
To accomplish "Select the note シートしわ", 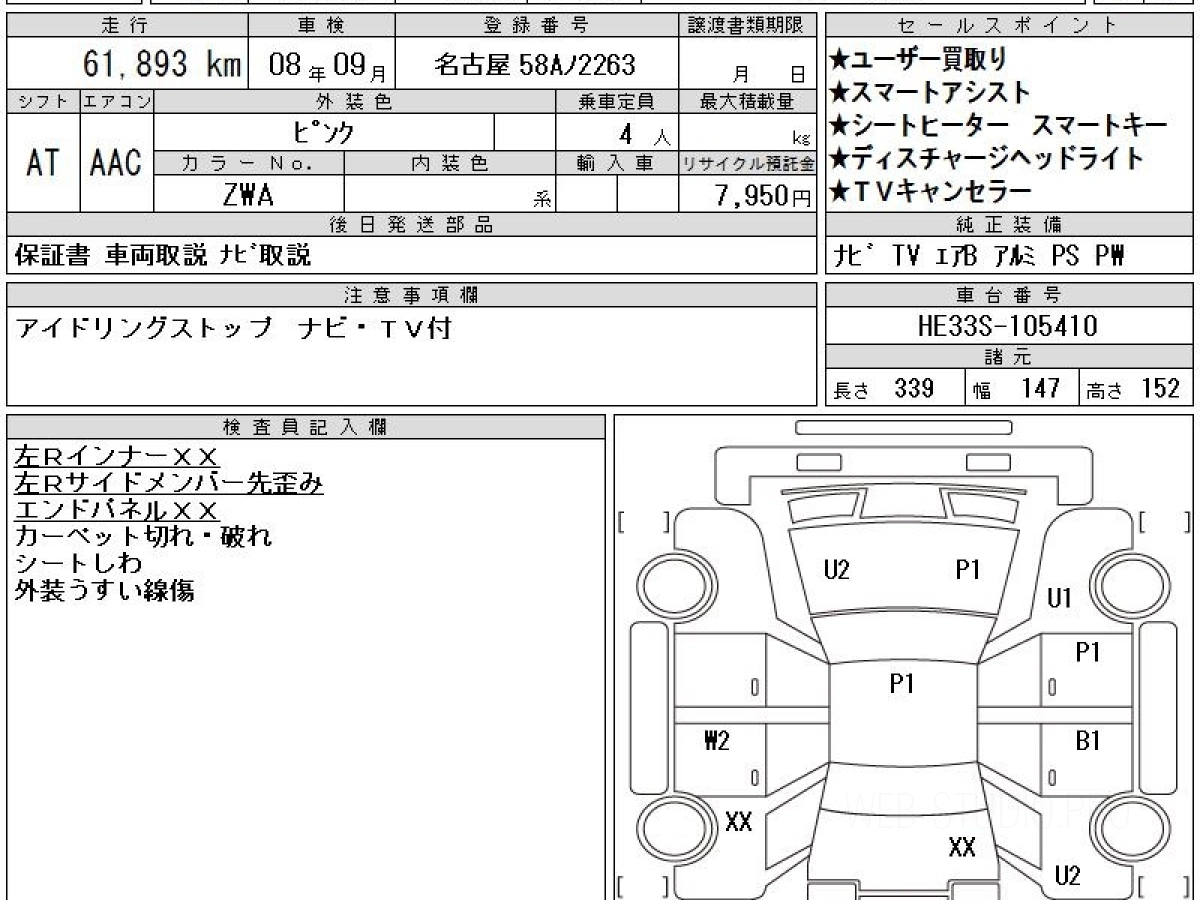I will 78,564.
